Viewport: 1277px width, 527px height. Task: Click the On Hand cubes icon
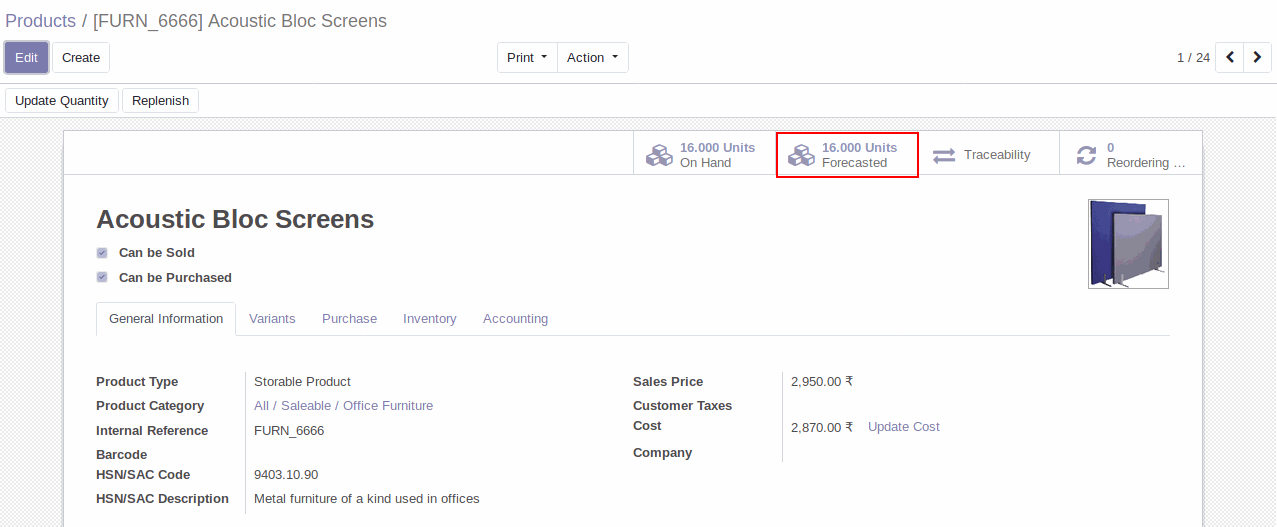tap(659, 155)
